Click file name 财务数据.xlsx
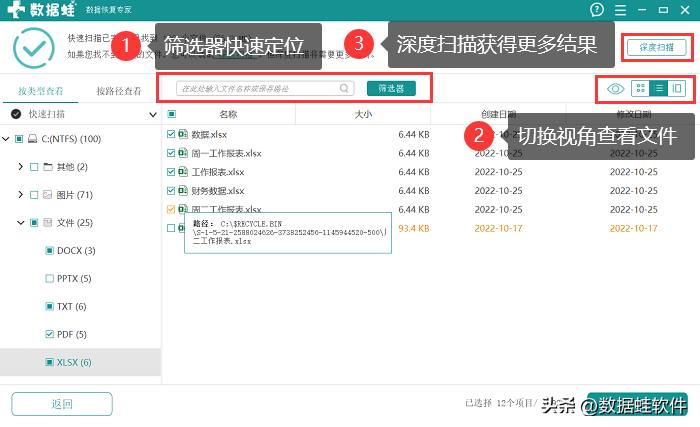700x427 pixels. coord(218,191)
